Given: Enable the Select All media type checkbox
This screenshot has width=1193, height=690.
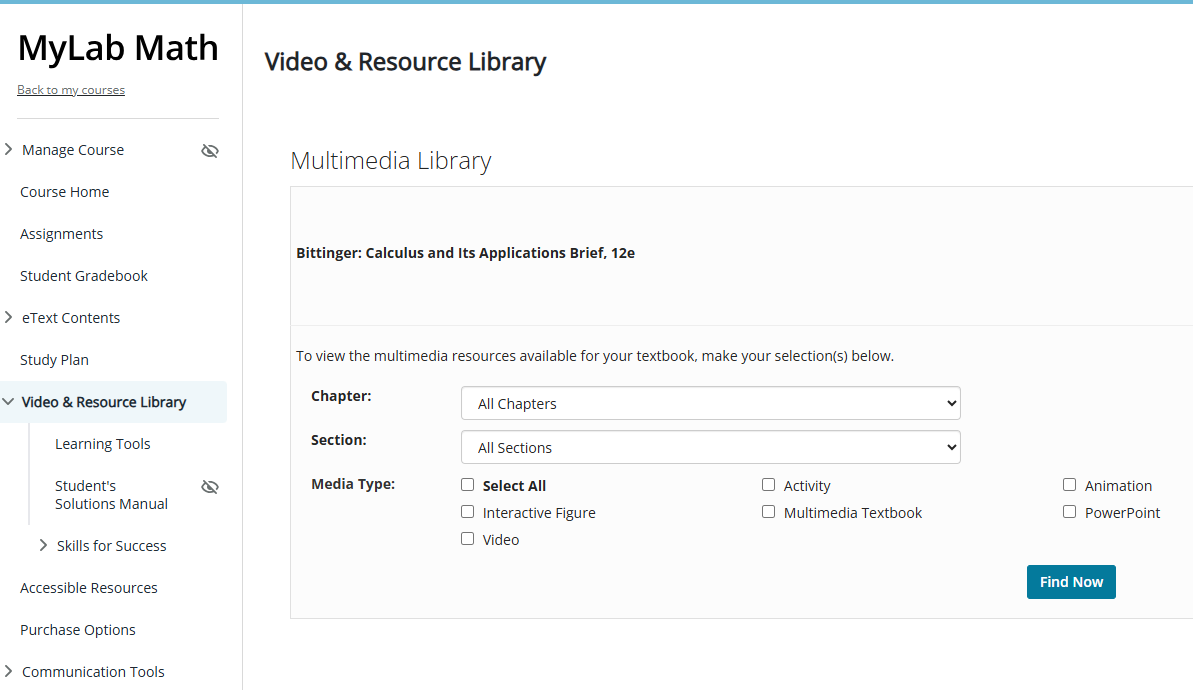Looking at the screenshot, I should pos(467,484).
